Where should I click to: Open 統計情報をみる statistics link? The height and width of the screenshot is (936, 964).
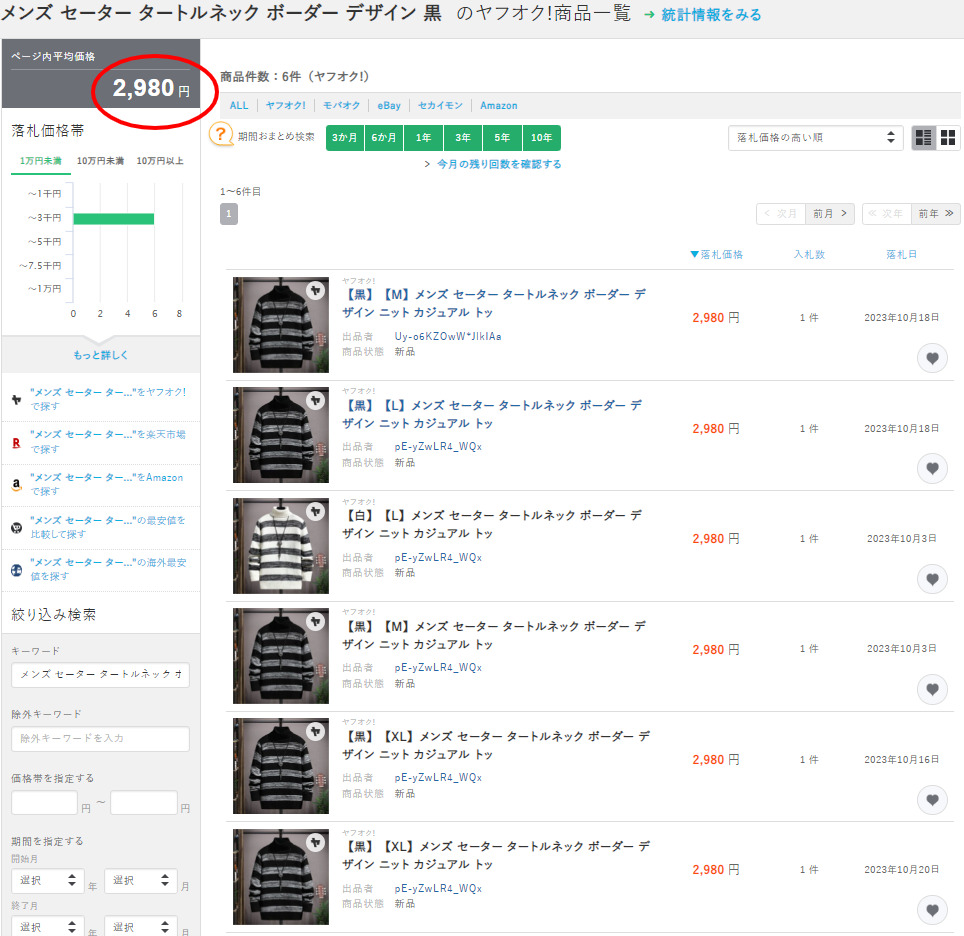(x=710, y=15)
